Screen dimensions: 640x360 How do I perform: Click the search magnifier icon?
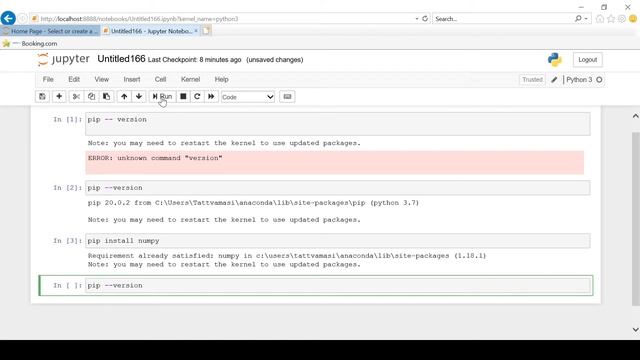[x=578, y=18]
